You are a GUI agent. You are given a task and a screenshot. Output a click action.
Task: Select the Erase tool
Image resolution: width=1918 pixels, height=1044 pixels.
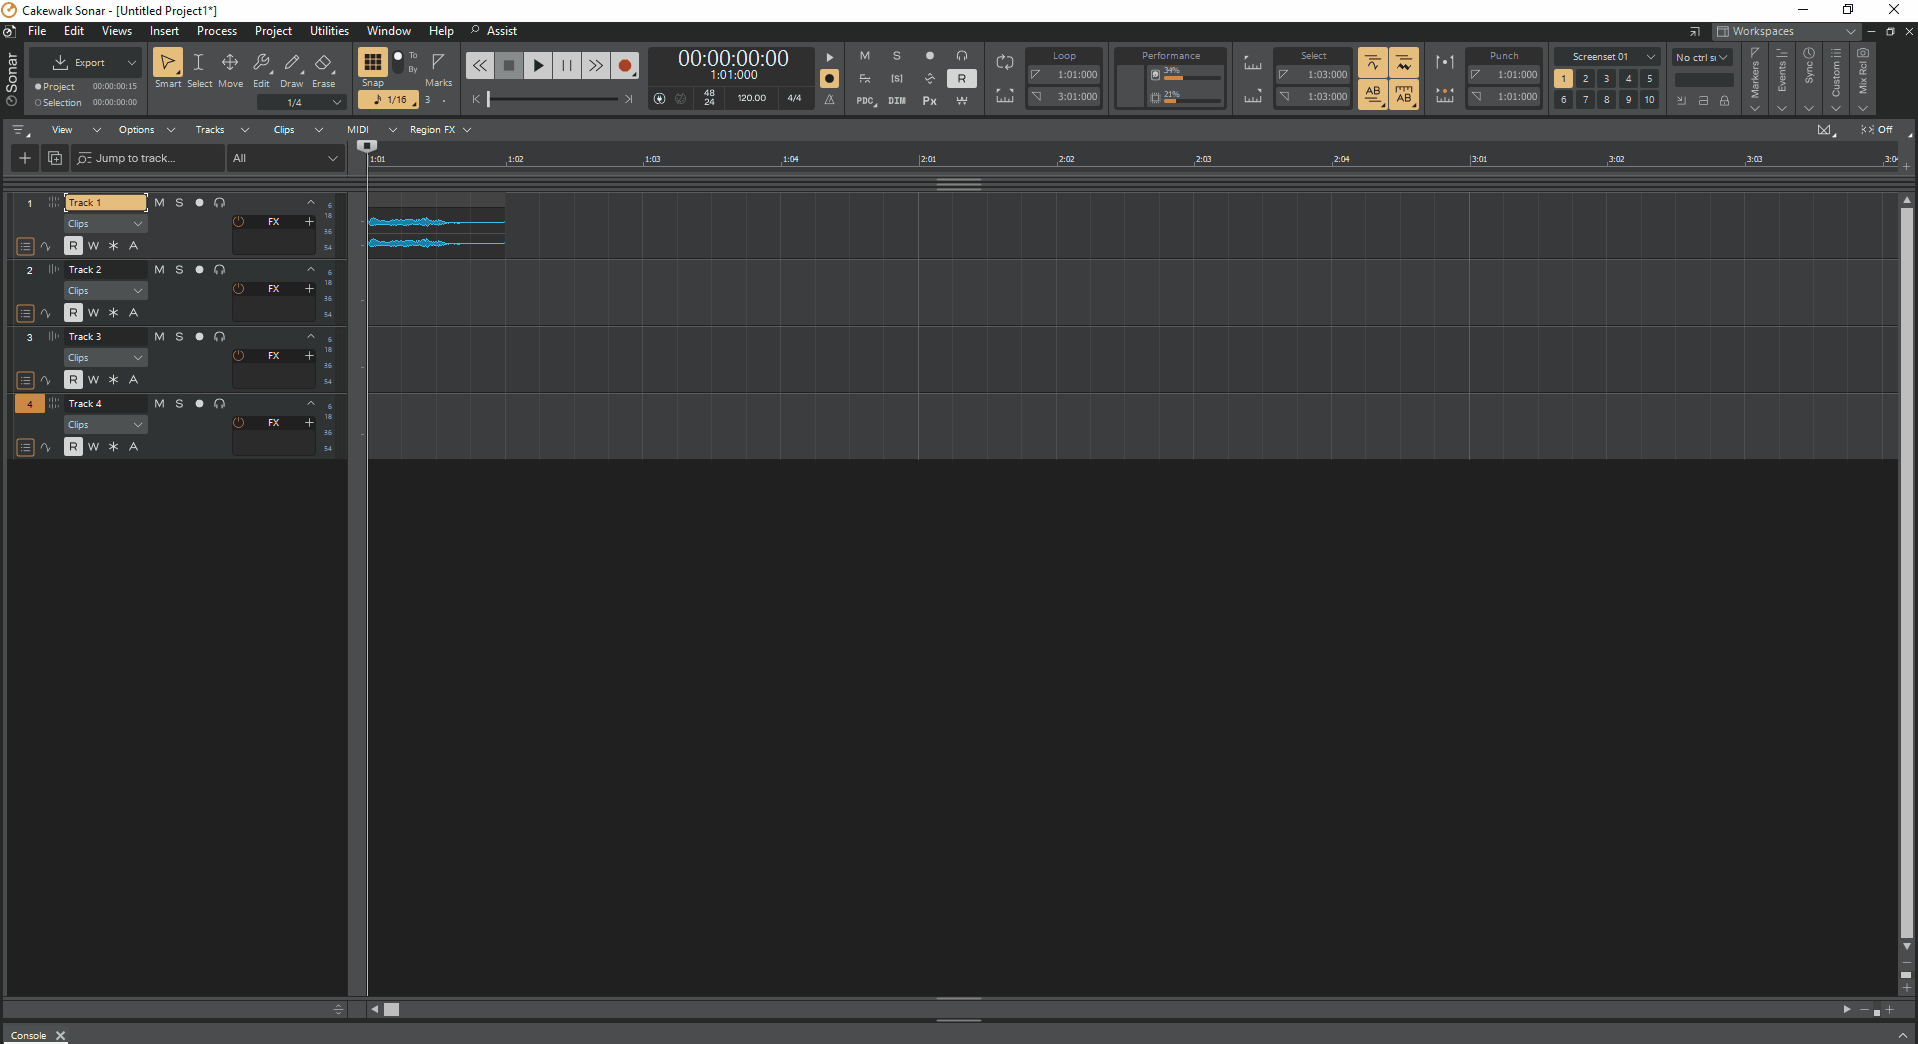323,63
